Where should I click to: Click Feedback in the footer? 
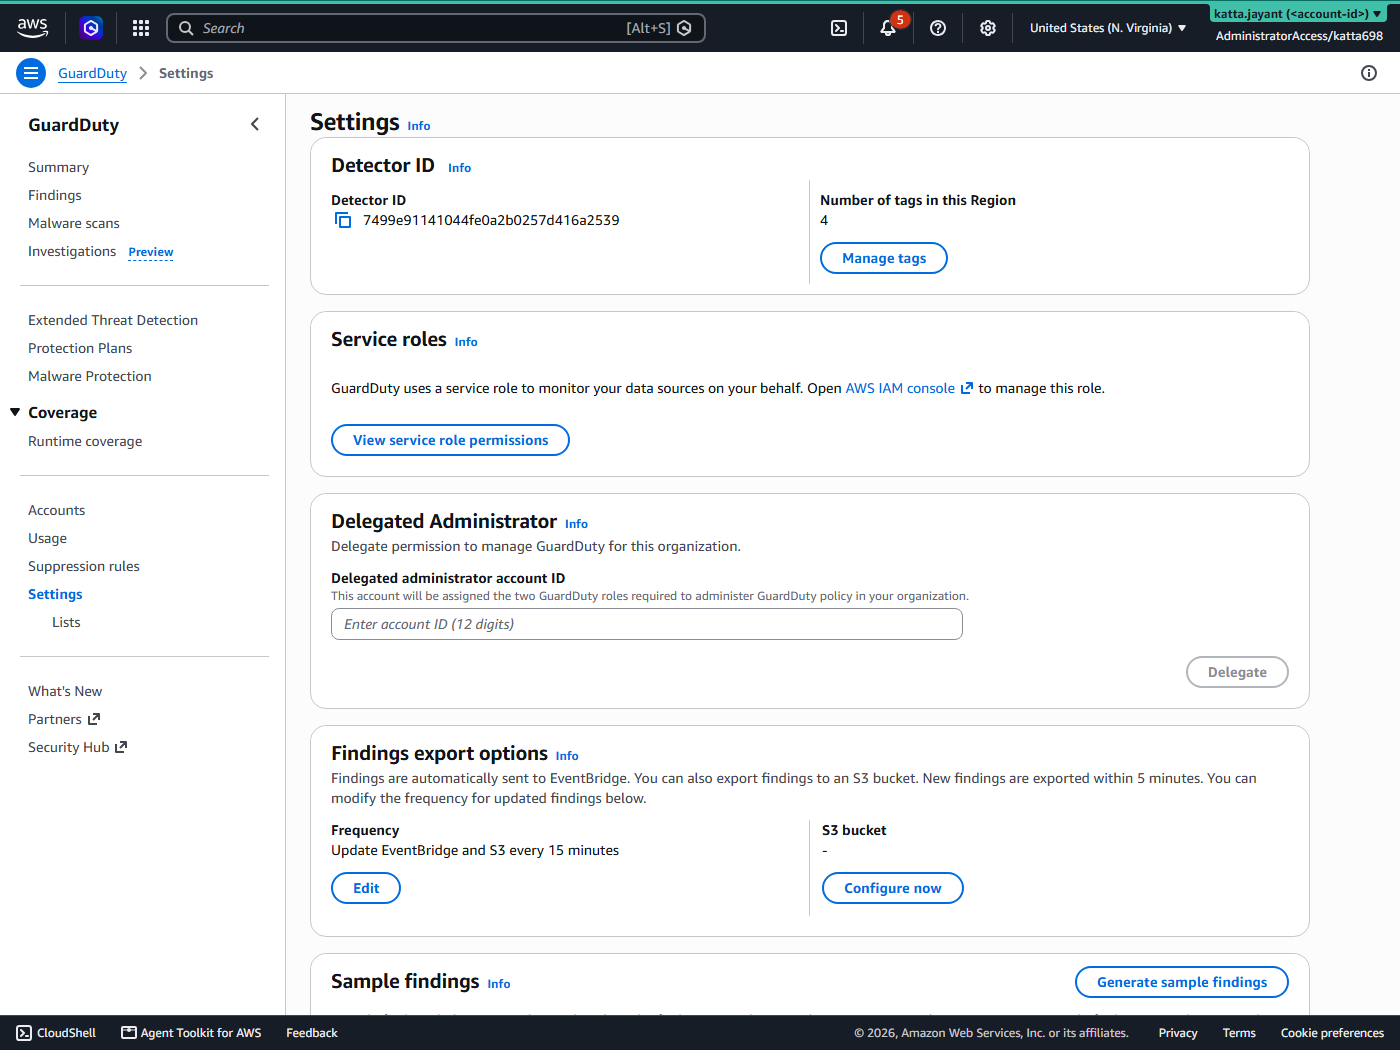tap(312, 1033)
